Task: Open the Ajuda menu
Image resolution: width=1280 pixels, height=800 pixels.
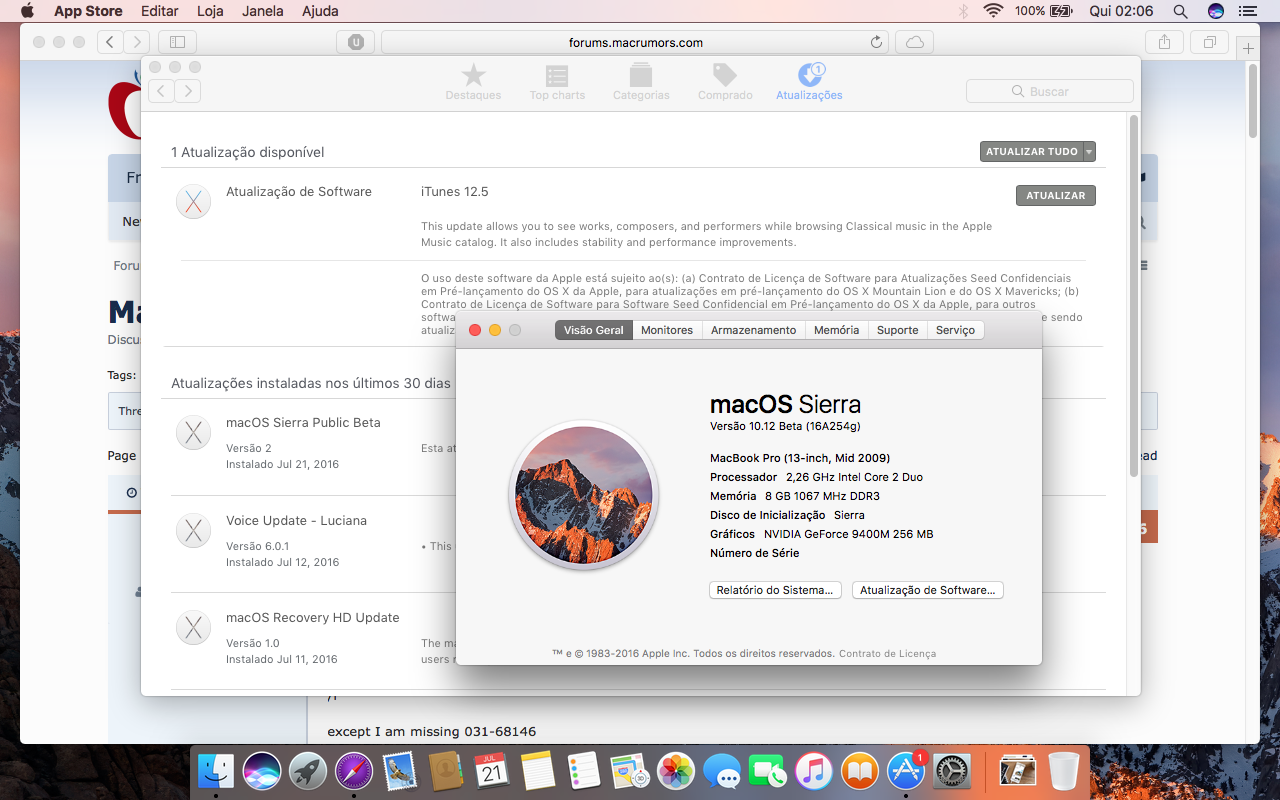Action: tap(320, 11)
